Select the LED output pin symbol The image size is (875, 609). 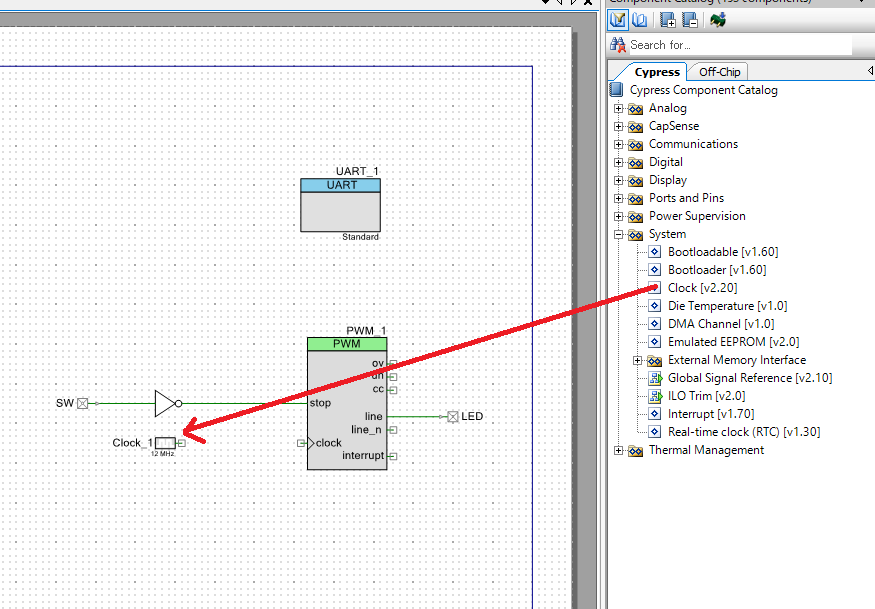click(x=453, y=416)
